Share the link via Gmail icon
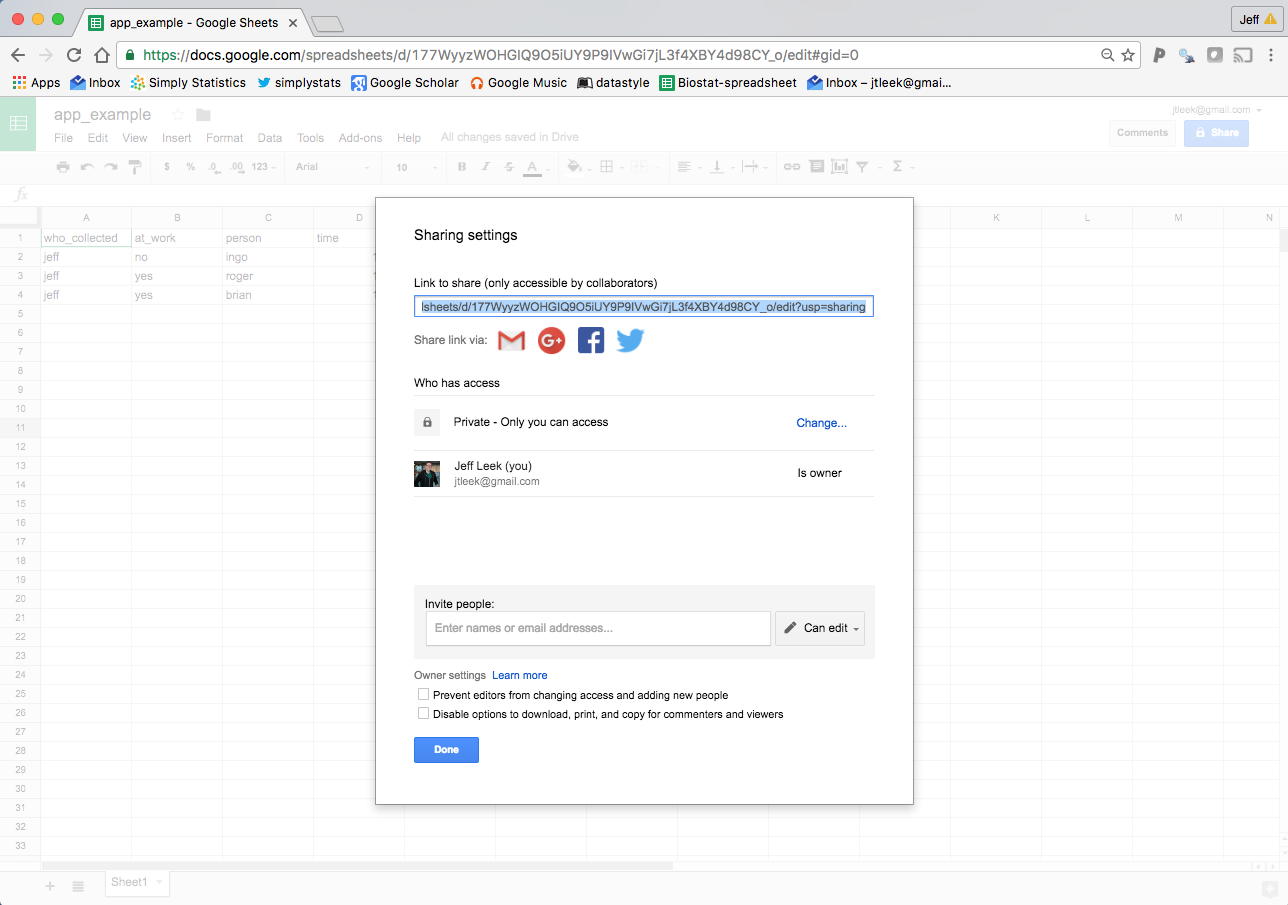This screenshot has width=1288, height=905. 511,341
